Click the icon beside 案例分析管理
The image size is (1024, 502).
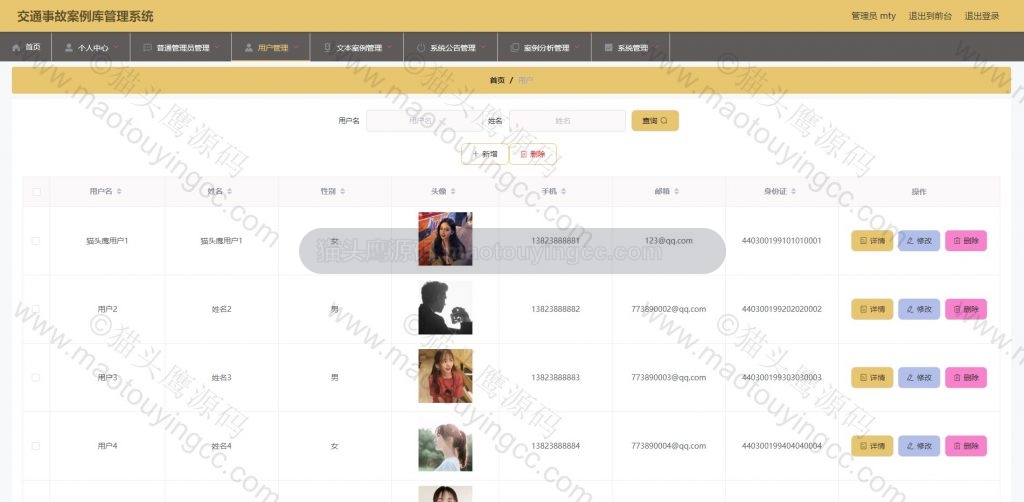coord(515,48)
